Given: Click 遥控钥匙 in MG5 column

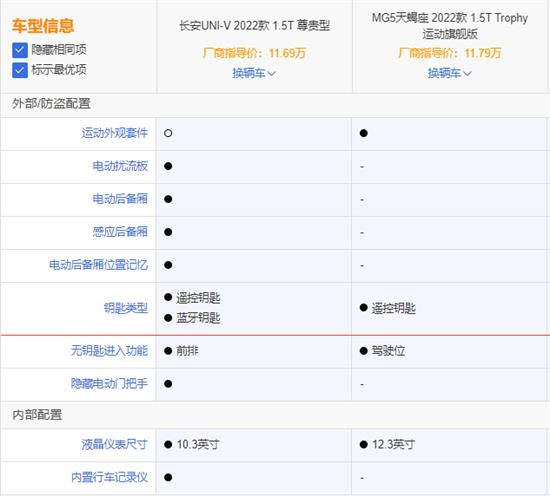Looking at the screenshot, I should 394,308.
